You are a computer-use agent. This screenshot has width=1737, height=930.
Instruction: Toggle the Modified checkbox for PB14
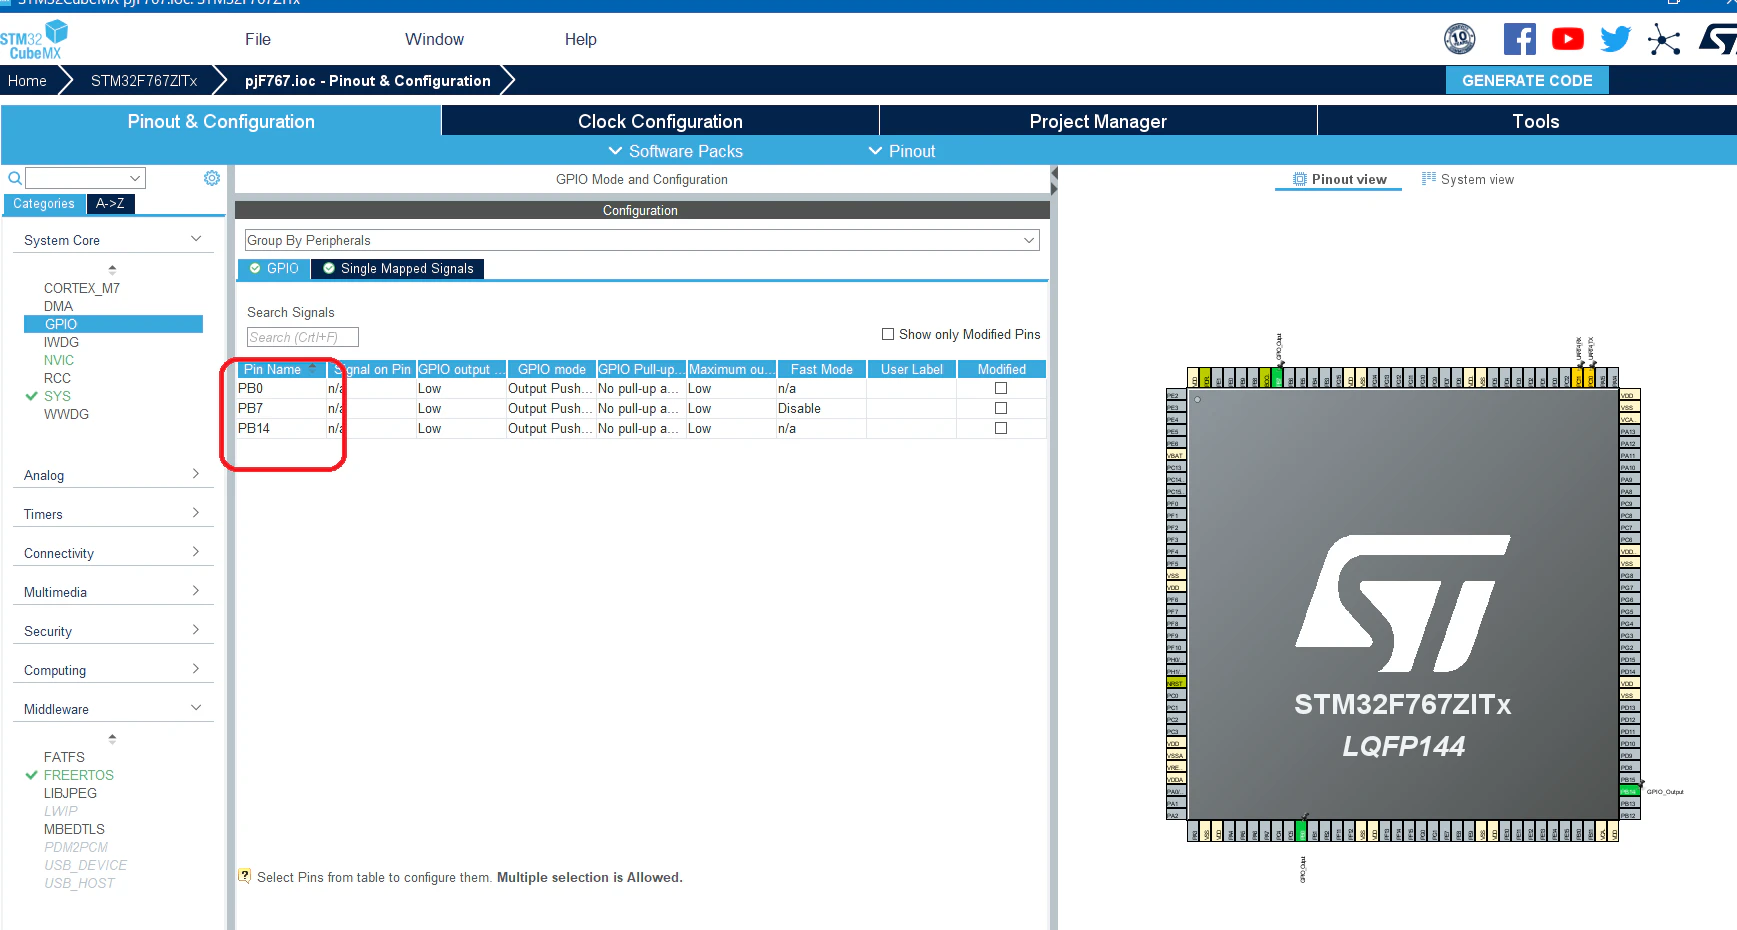[1001, 428]
